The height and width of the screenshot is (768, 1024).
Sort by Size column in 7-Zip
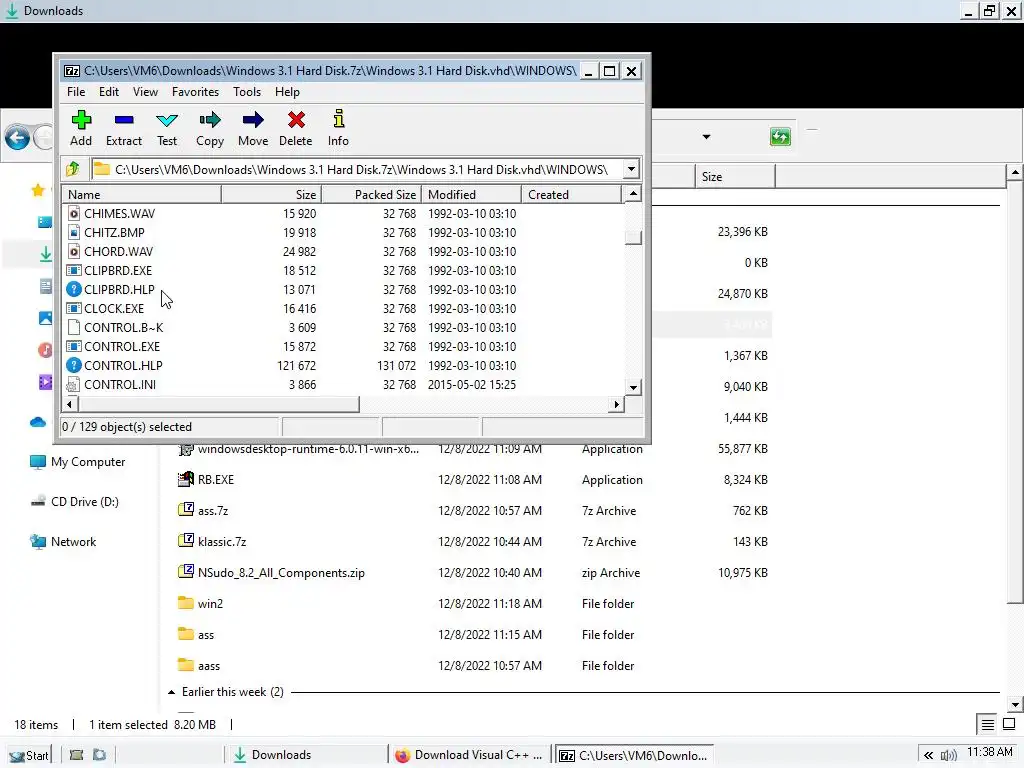coord(272,195)
